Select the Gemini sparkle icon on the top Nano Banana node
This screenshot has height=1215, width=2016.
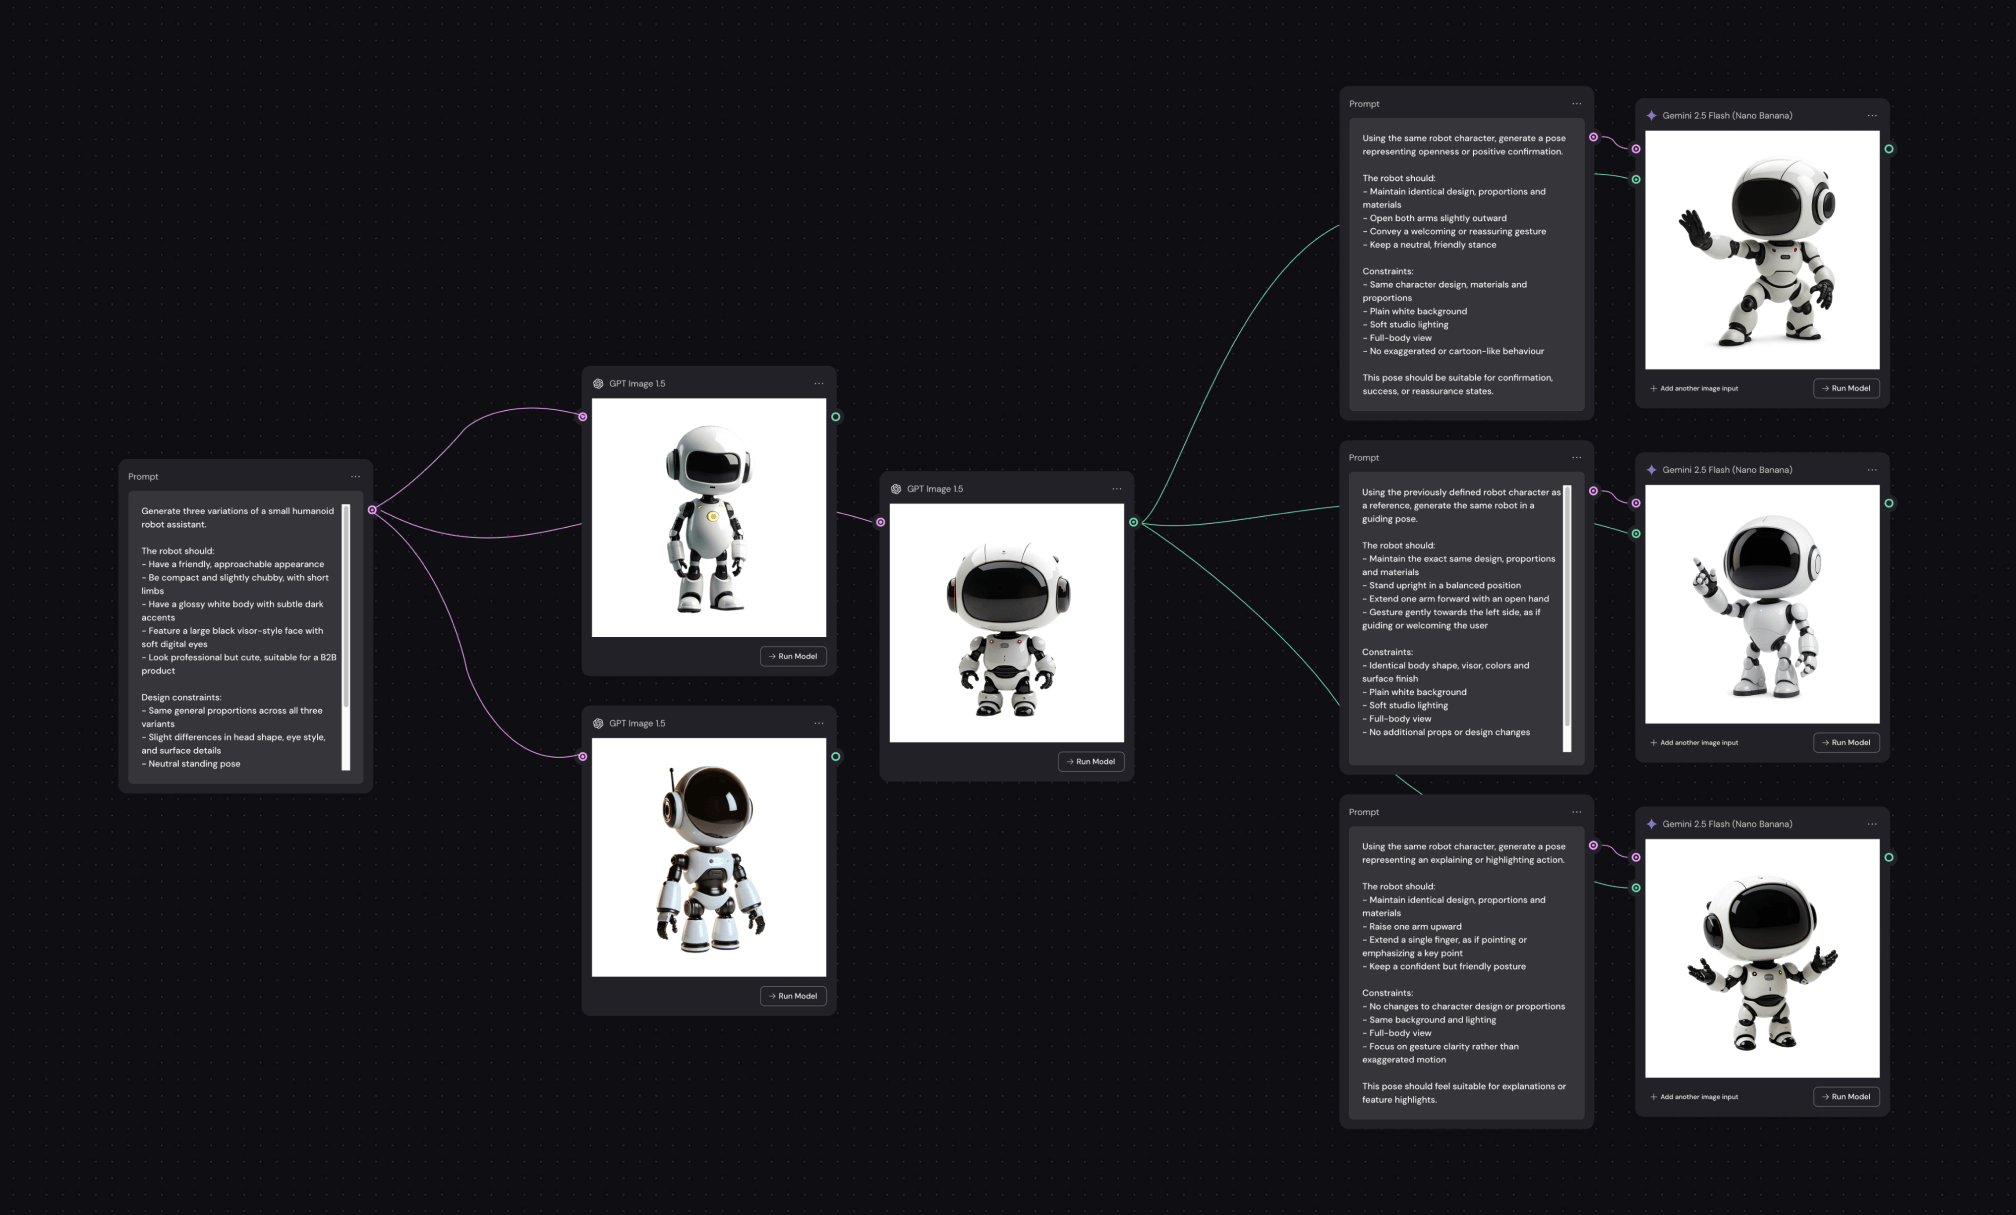coord(1651,115)
